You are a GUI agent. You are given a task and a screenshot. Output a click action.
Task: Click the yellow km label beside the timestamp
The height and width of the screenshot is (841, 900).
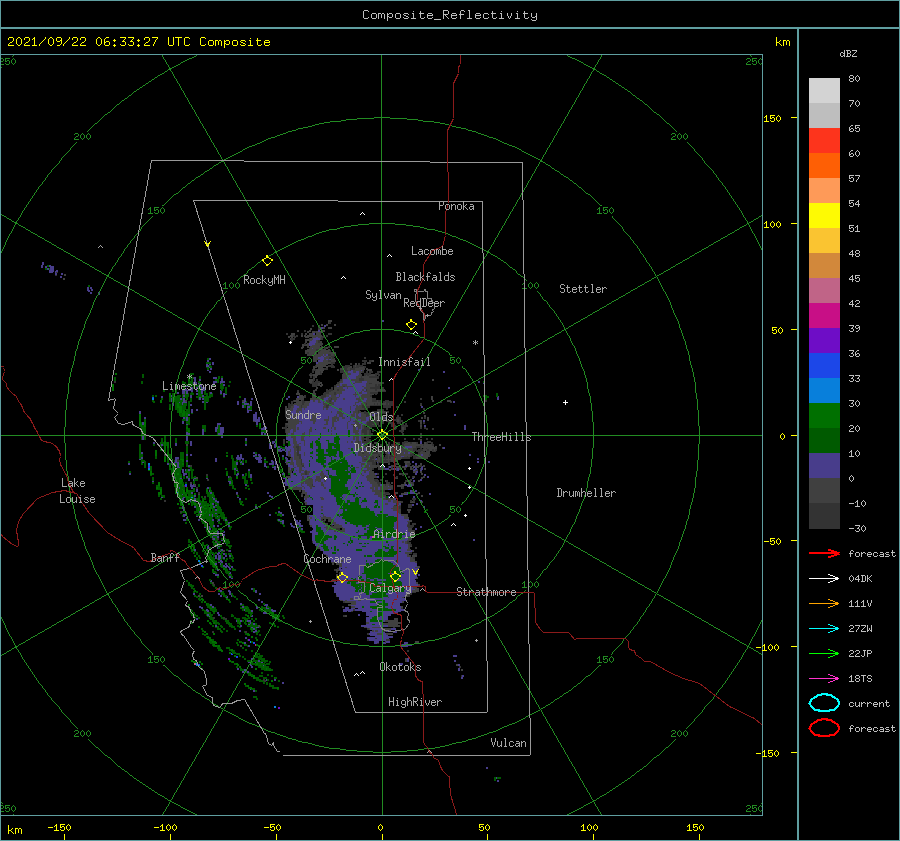(782, 42)
